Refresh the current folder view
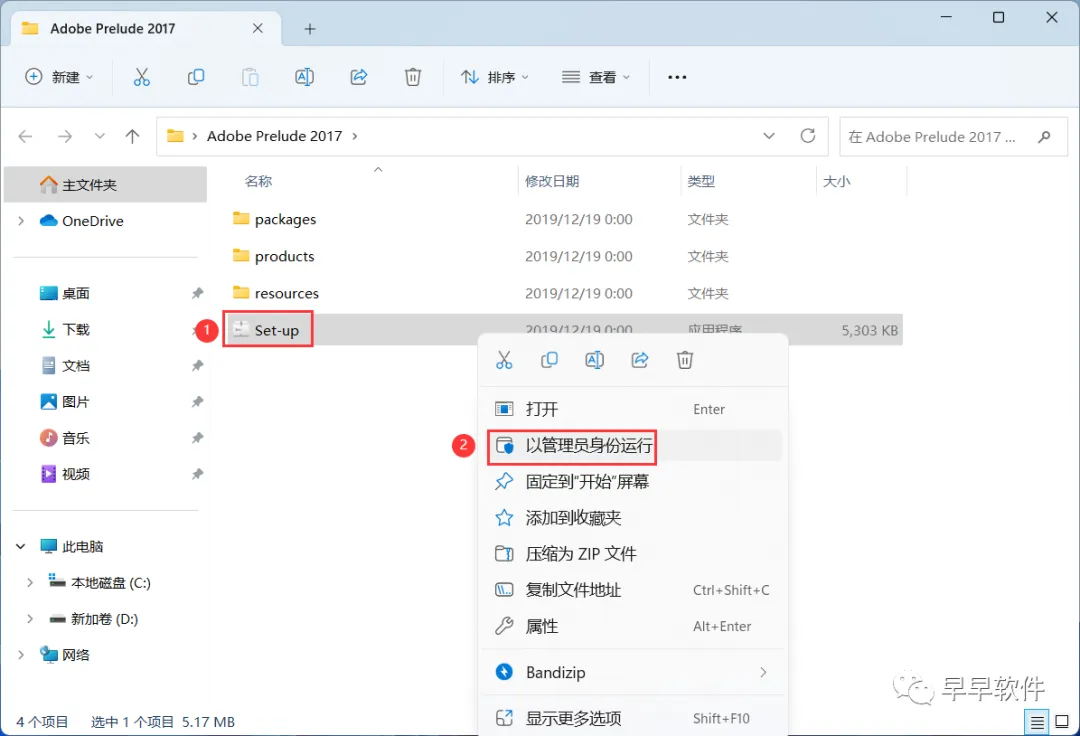 click(x=808, y=136)
